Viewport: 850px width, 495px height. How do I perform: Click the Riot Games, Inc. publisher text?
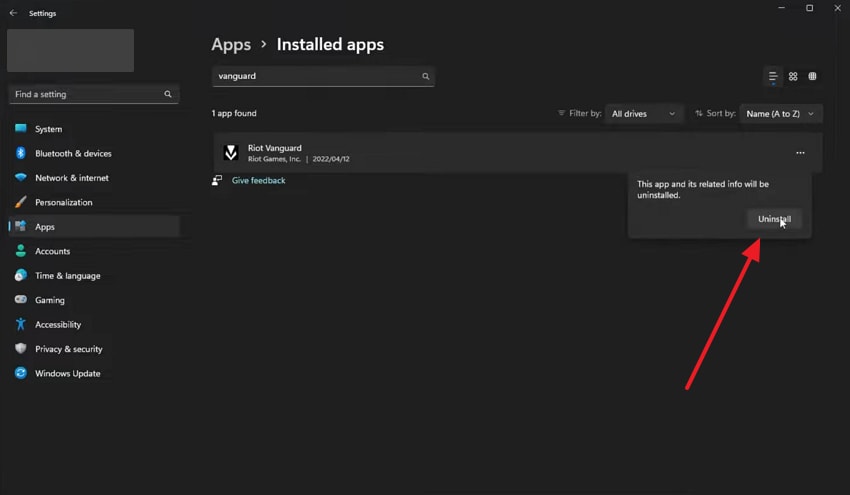(274, 159)
